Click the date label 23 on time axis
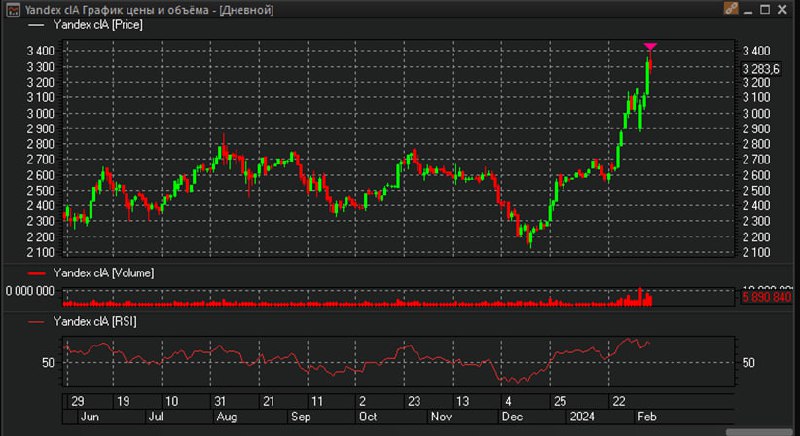This screenshot has width=800, height=436. pos(414,401)
